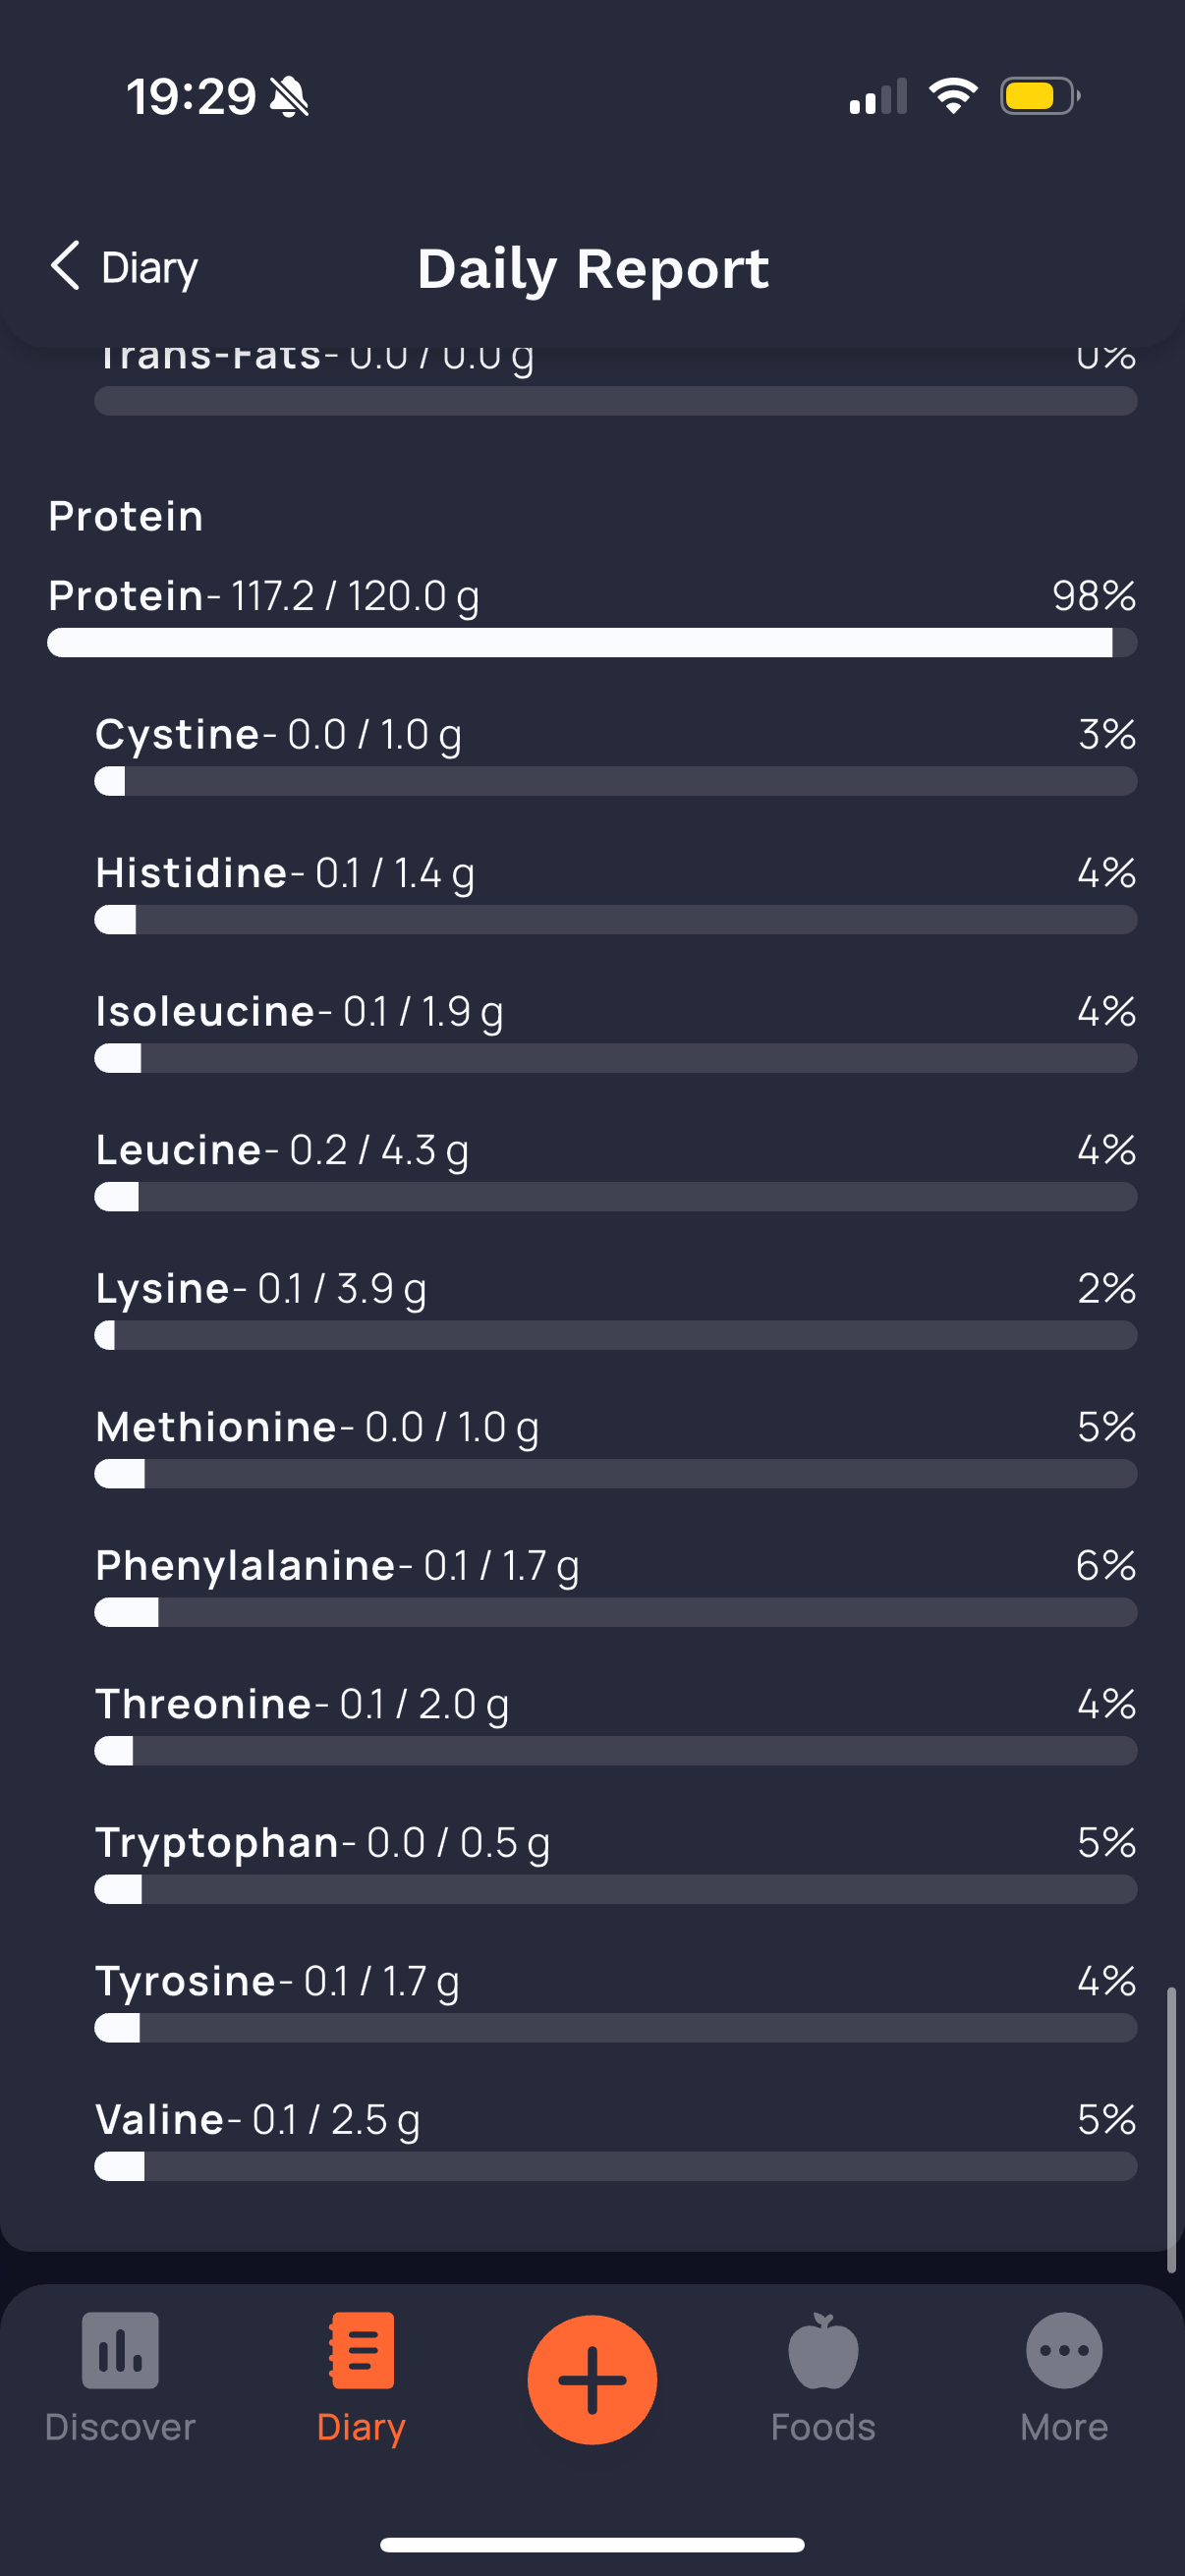Open the Discover bar chart icon
1185x2576 pixels.
tap(120, 2350)
